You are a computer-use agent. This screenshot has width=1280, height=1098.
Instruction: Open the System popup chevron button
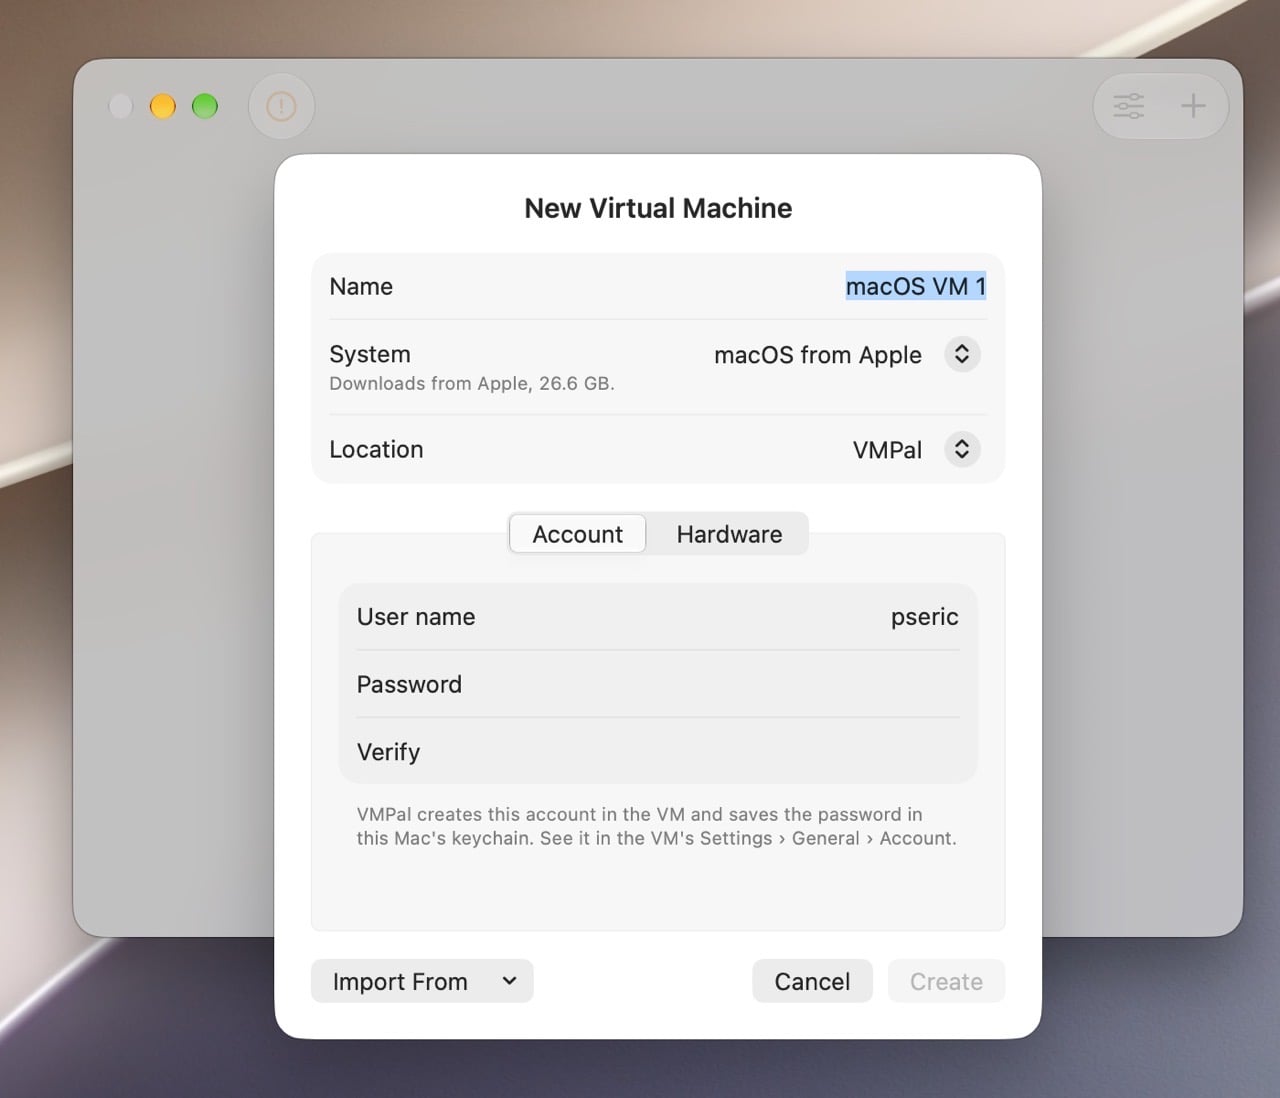(x=962, y=354)
